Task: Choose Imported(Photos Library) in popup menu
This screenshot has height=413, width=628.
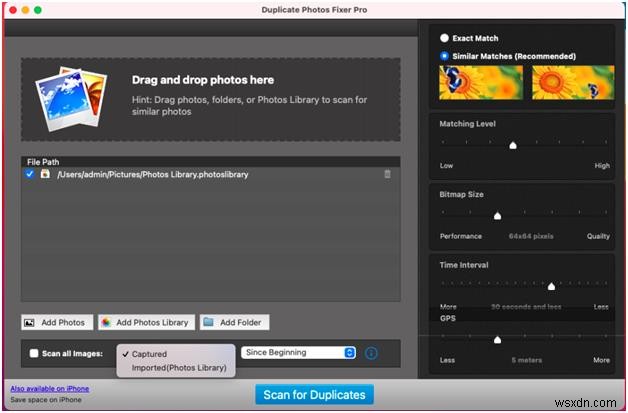Action: tap(179, 368)
